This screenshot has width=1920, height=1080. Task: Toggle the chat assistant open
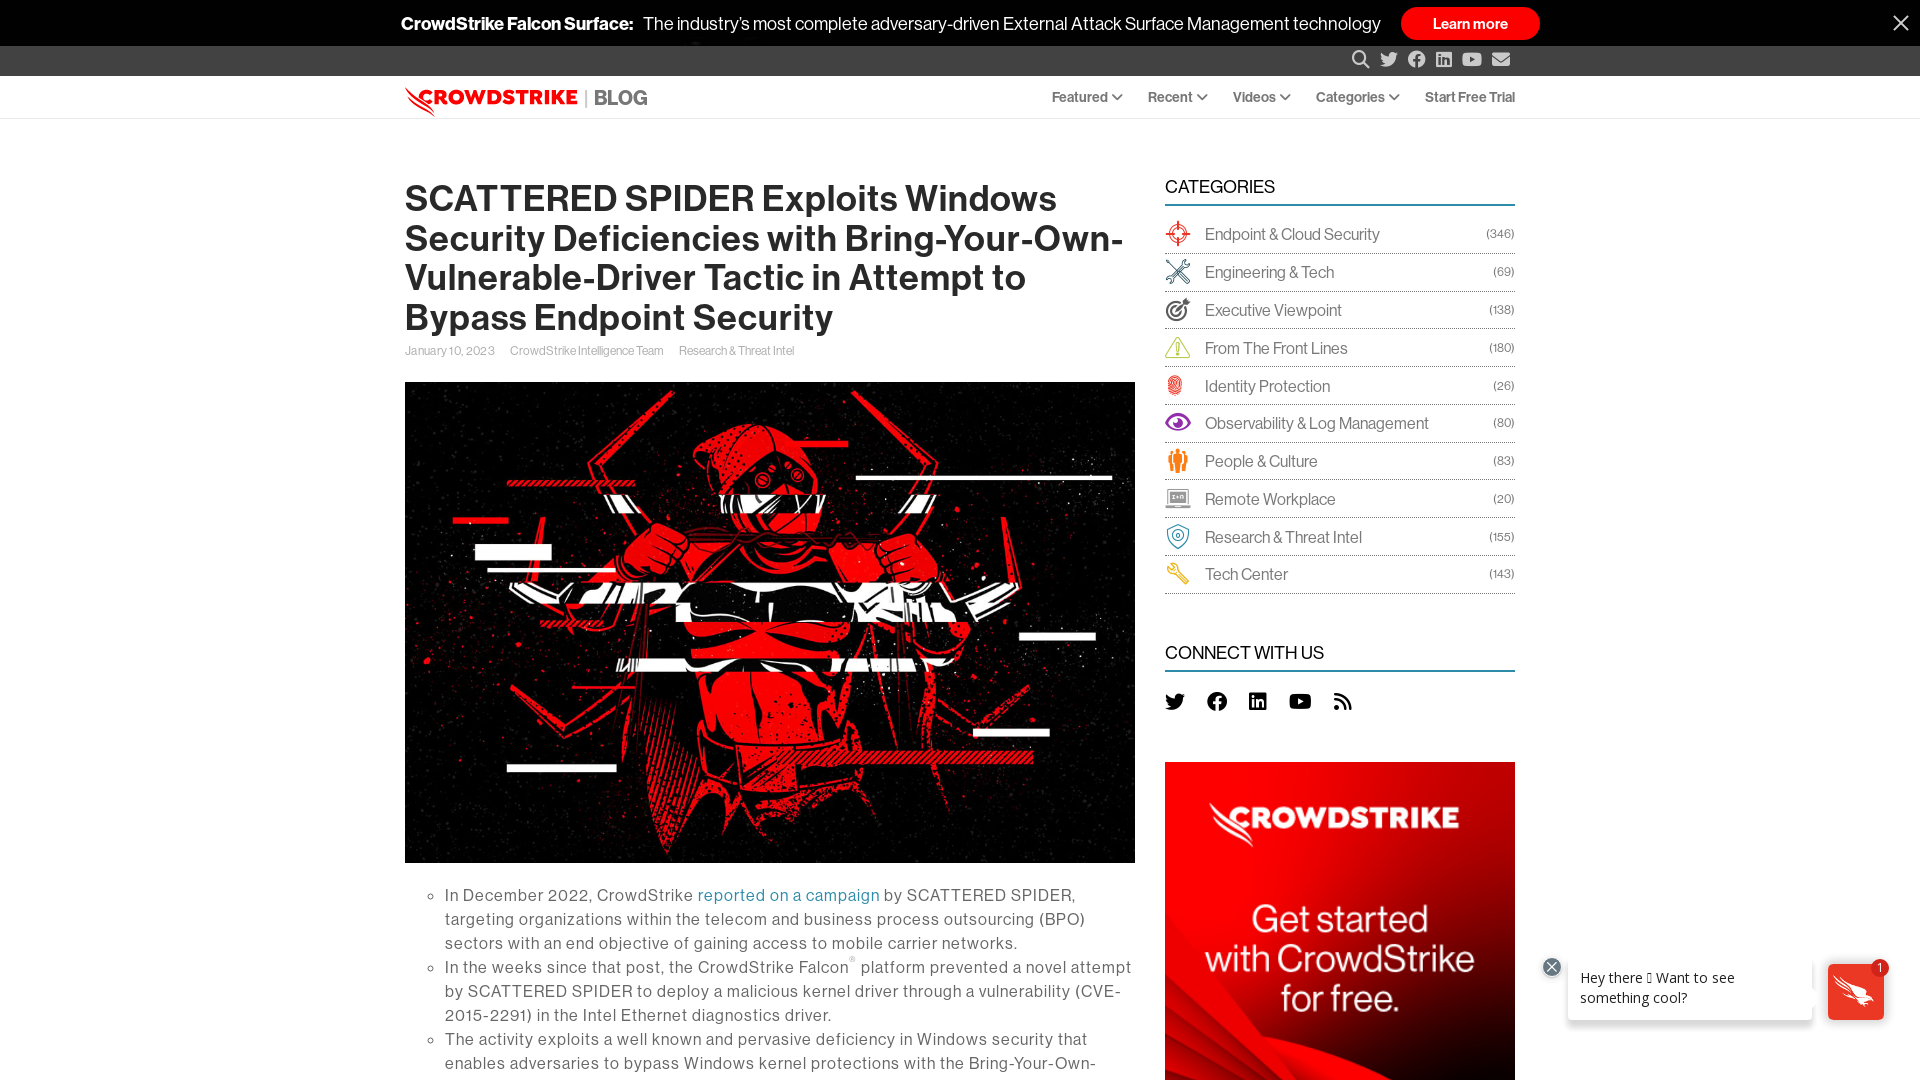point(1857,992)
